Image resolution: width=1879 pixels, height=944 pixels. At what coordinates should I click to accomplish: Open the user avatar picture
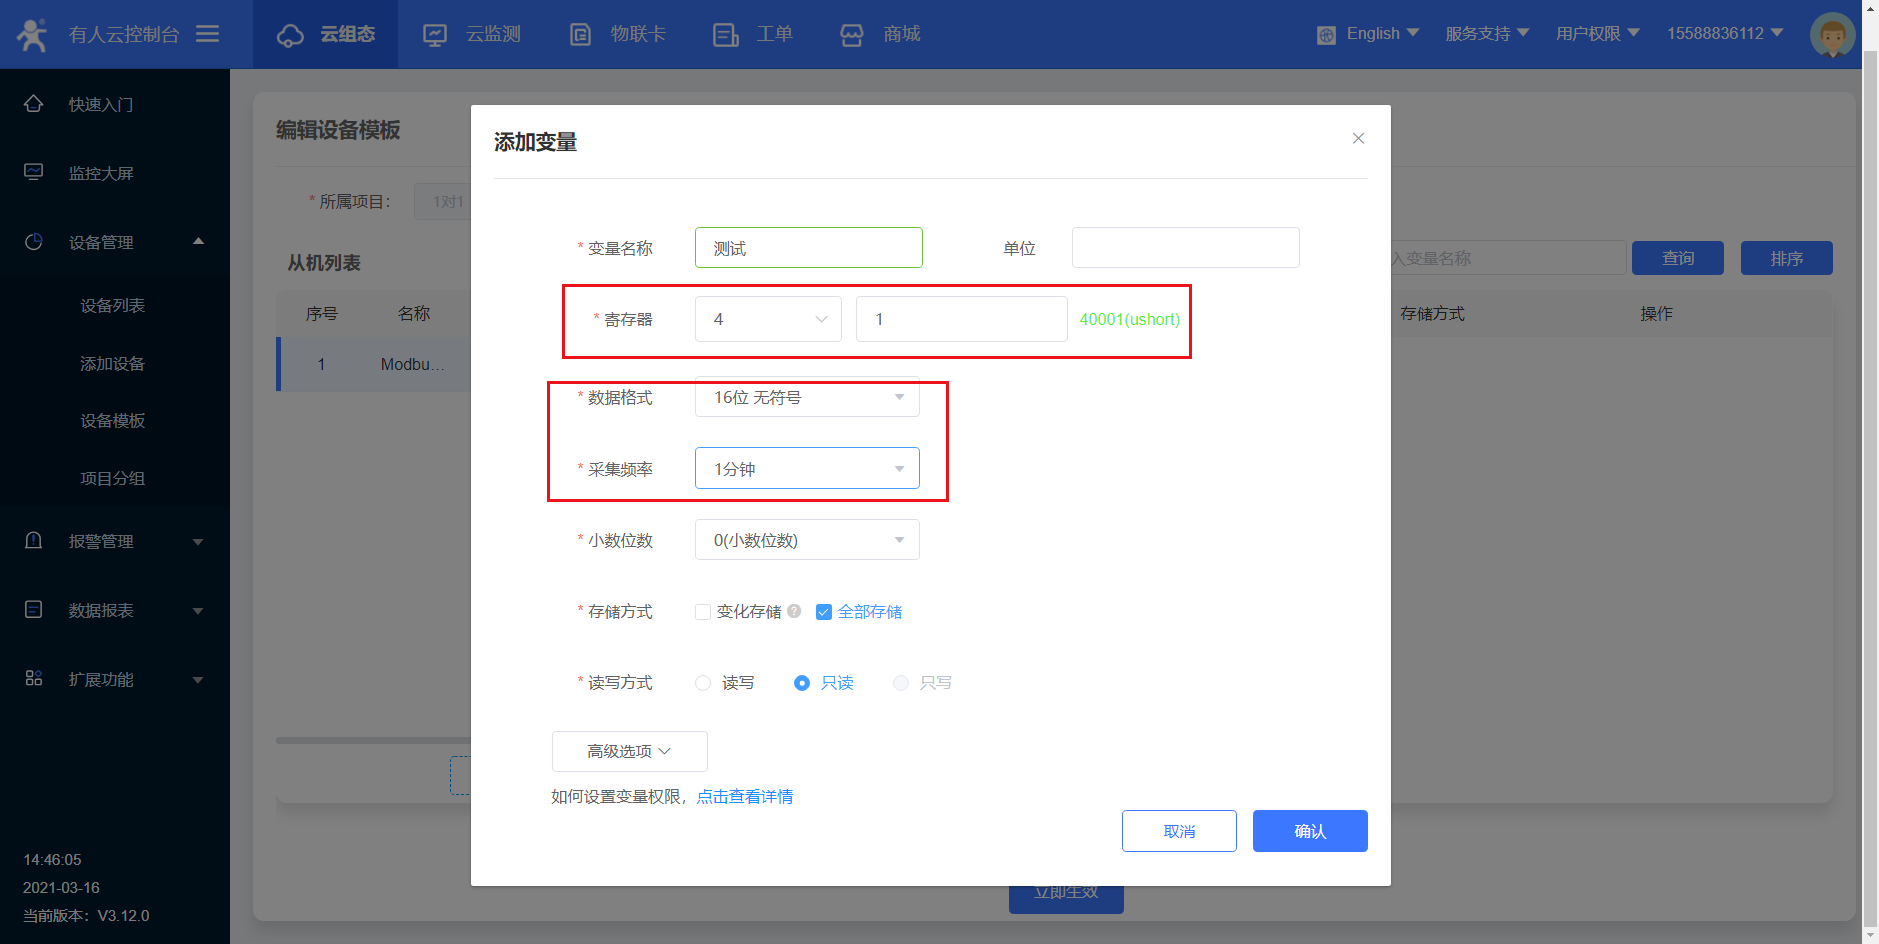click(1832, 34)
